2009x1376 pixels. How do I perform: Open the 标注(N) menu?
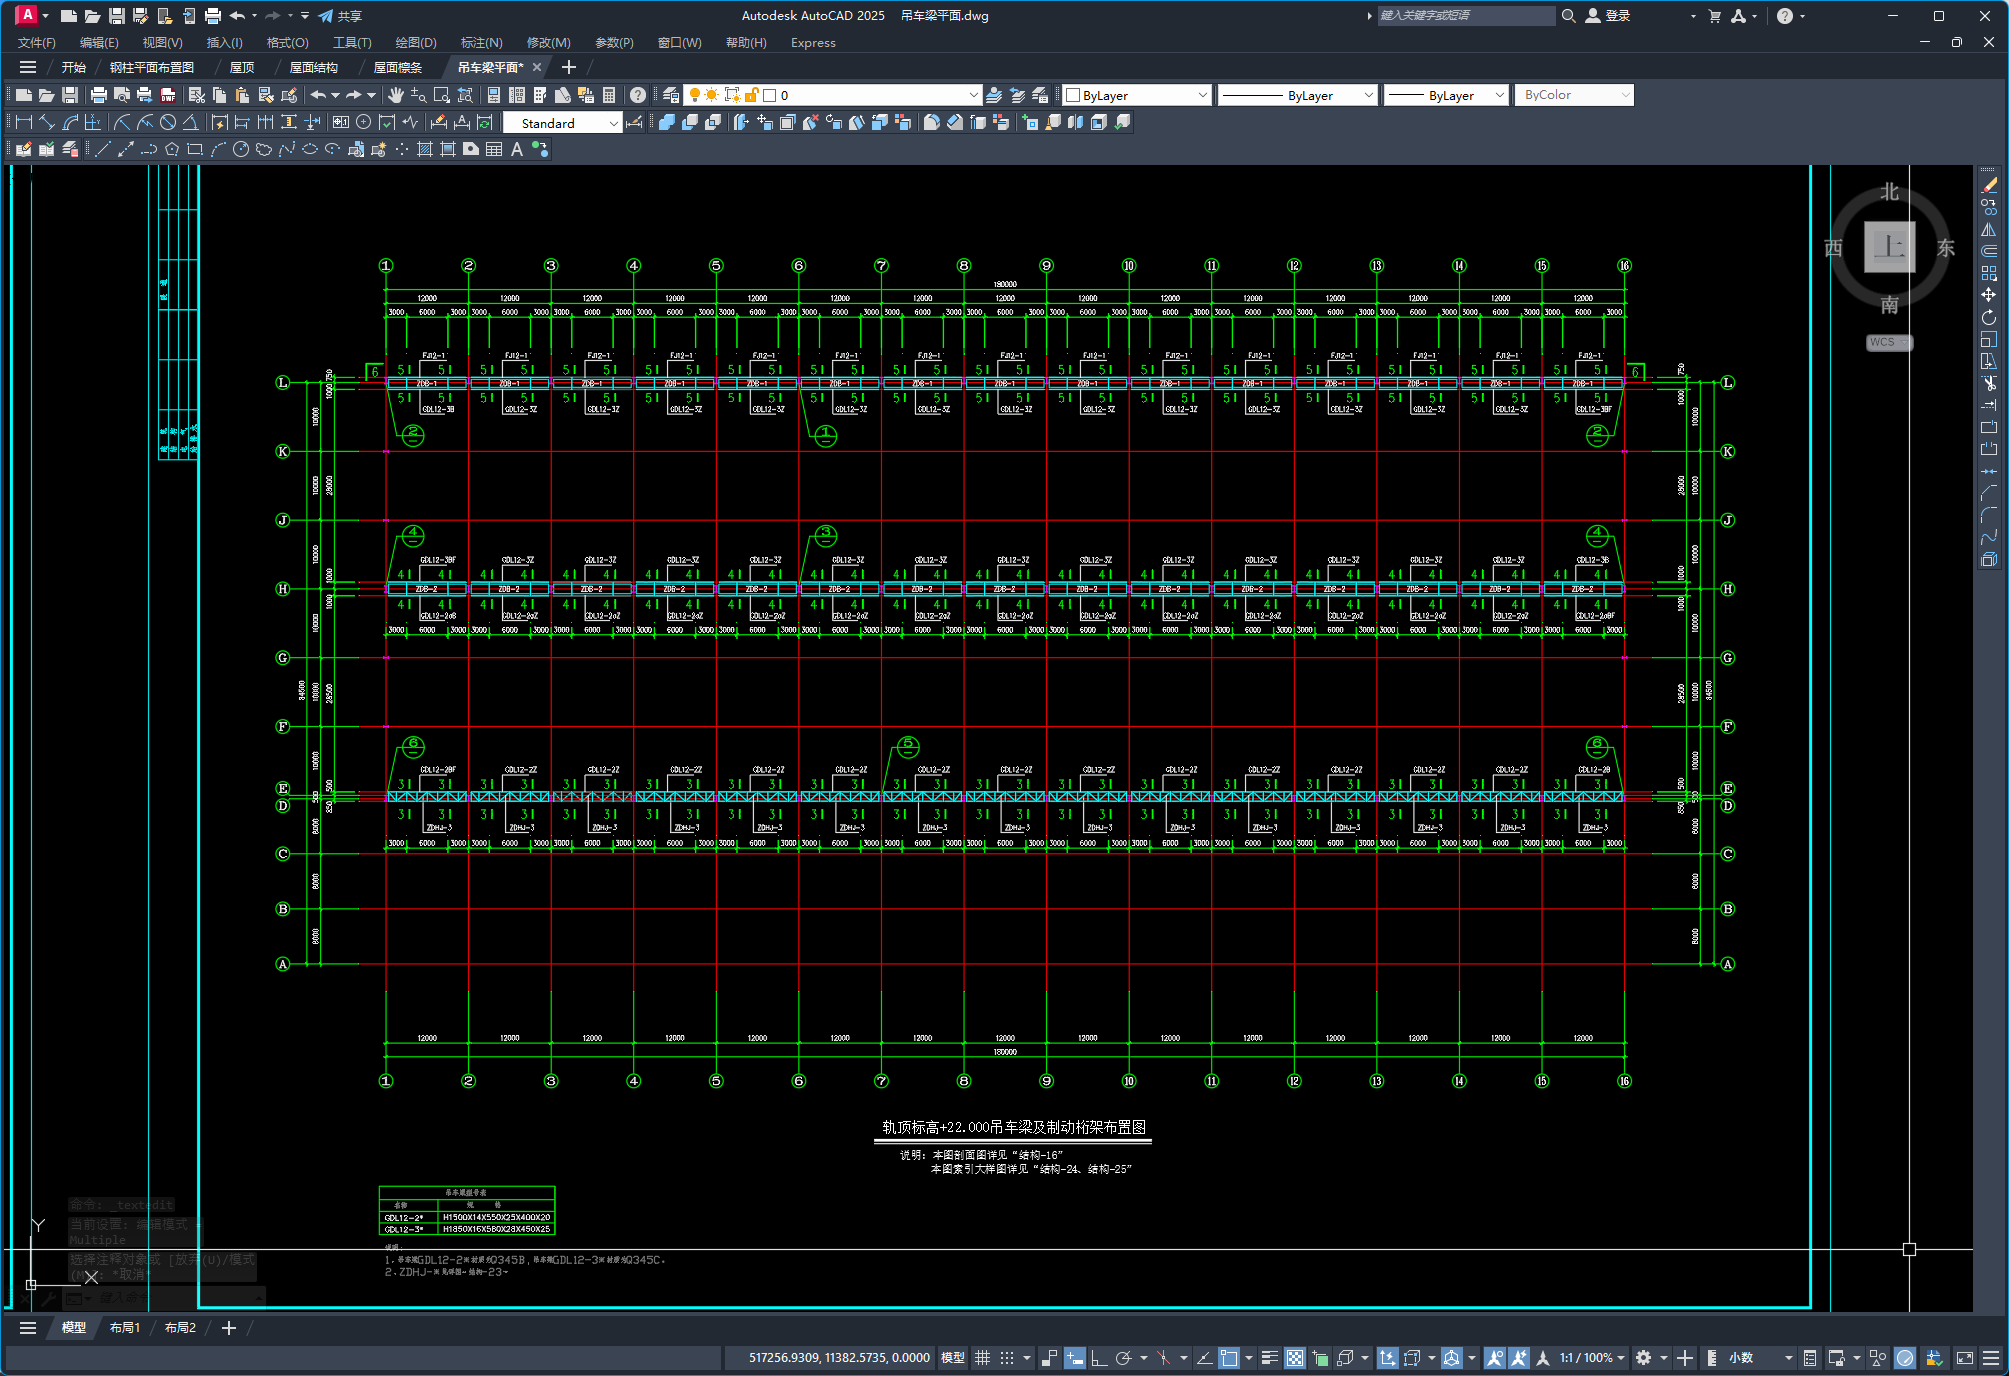481,42
